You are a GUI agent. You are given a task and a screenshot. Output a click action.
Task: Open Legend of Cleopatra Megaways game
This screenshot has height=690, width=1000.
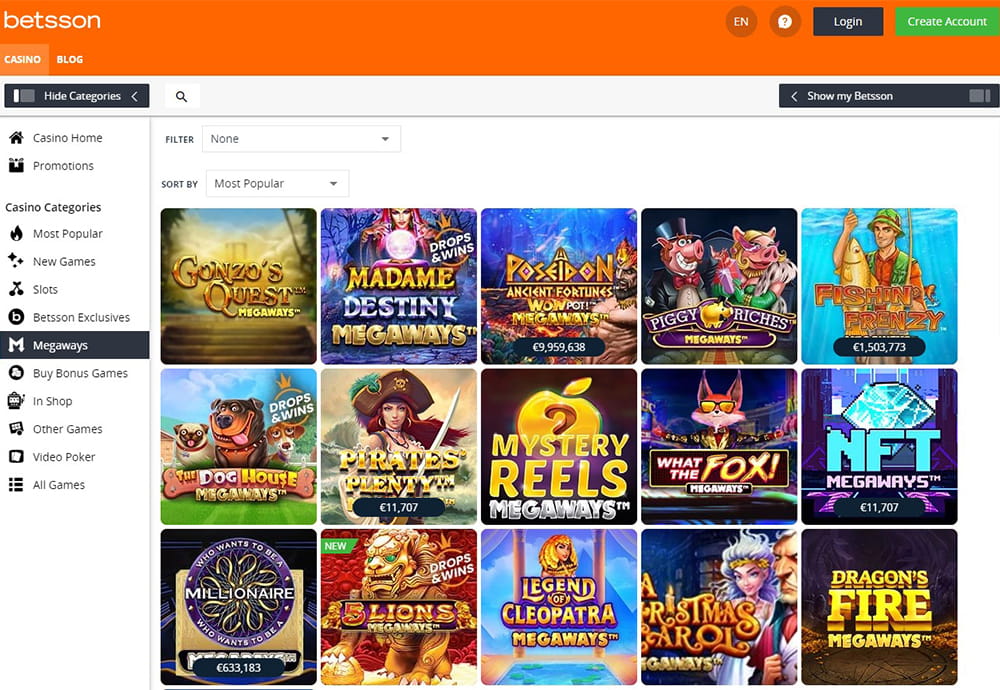559,606
